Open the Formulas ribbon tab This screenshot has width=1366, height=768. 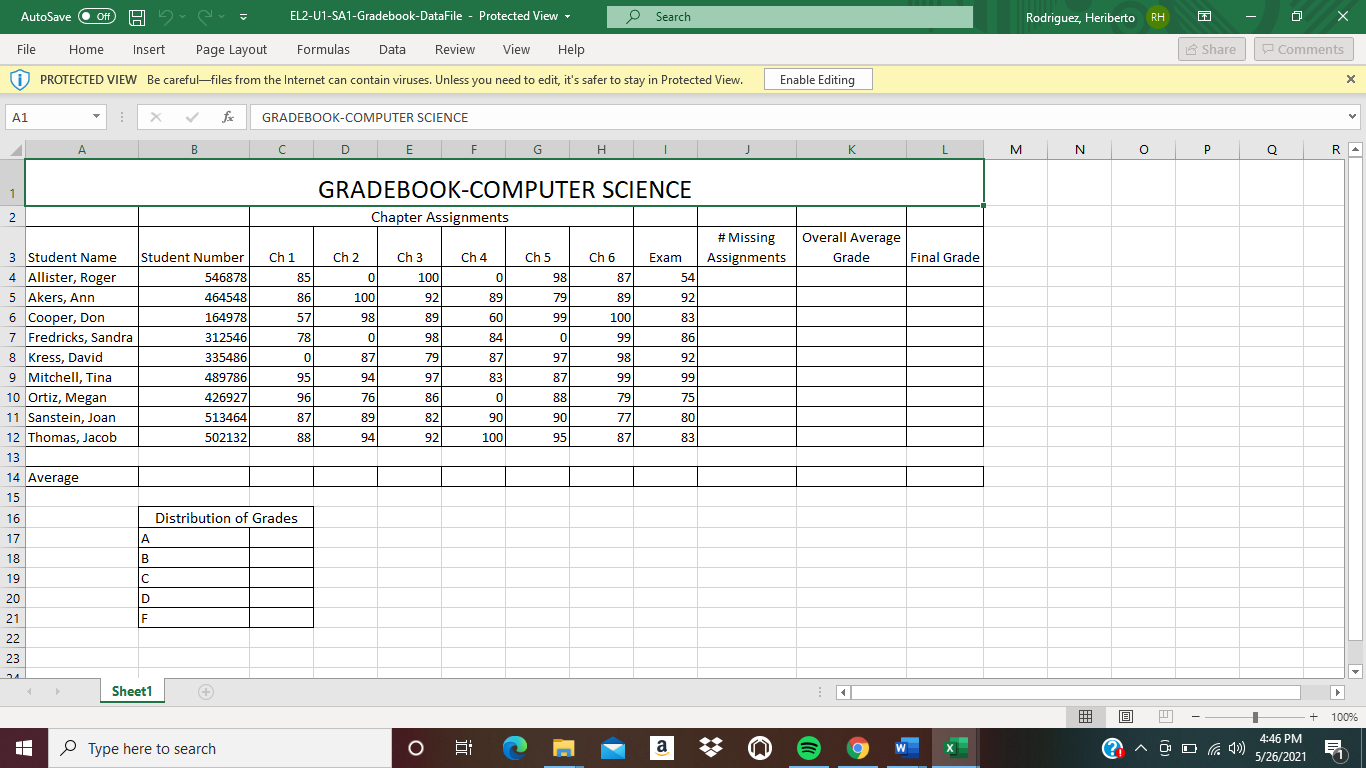tap(323, 49)
